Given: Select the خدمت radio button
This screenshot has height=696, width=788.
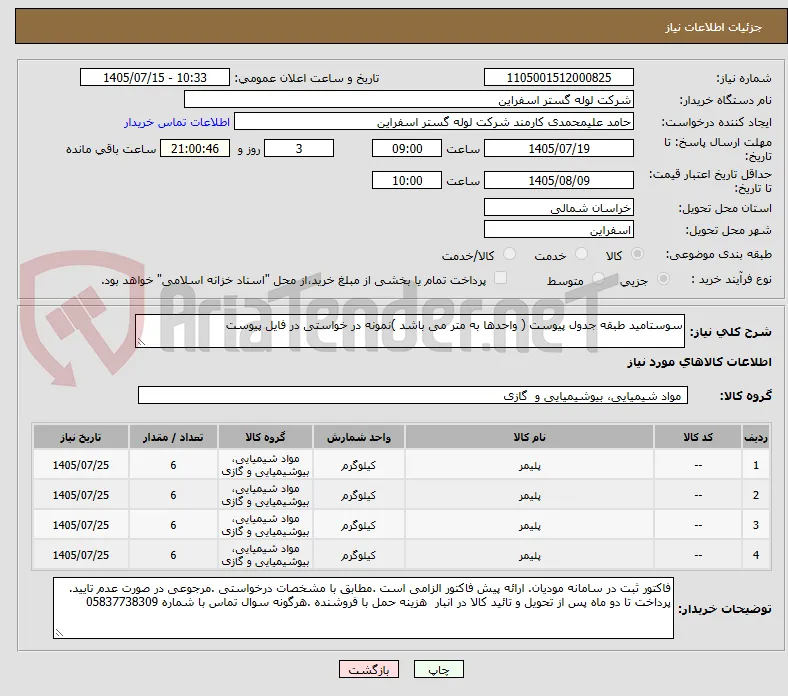Looking at the screenshot, I should [581, 254].
